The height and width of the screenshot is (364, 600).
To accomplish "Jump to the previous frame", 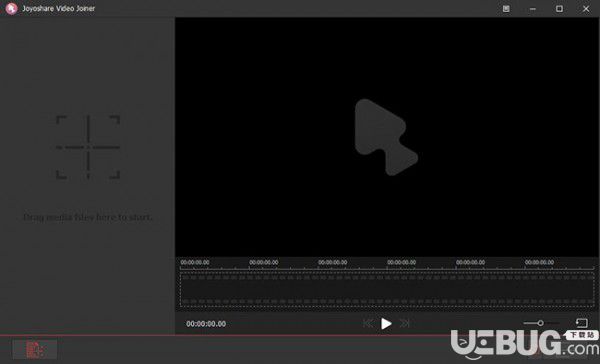I will (368, 324).
